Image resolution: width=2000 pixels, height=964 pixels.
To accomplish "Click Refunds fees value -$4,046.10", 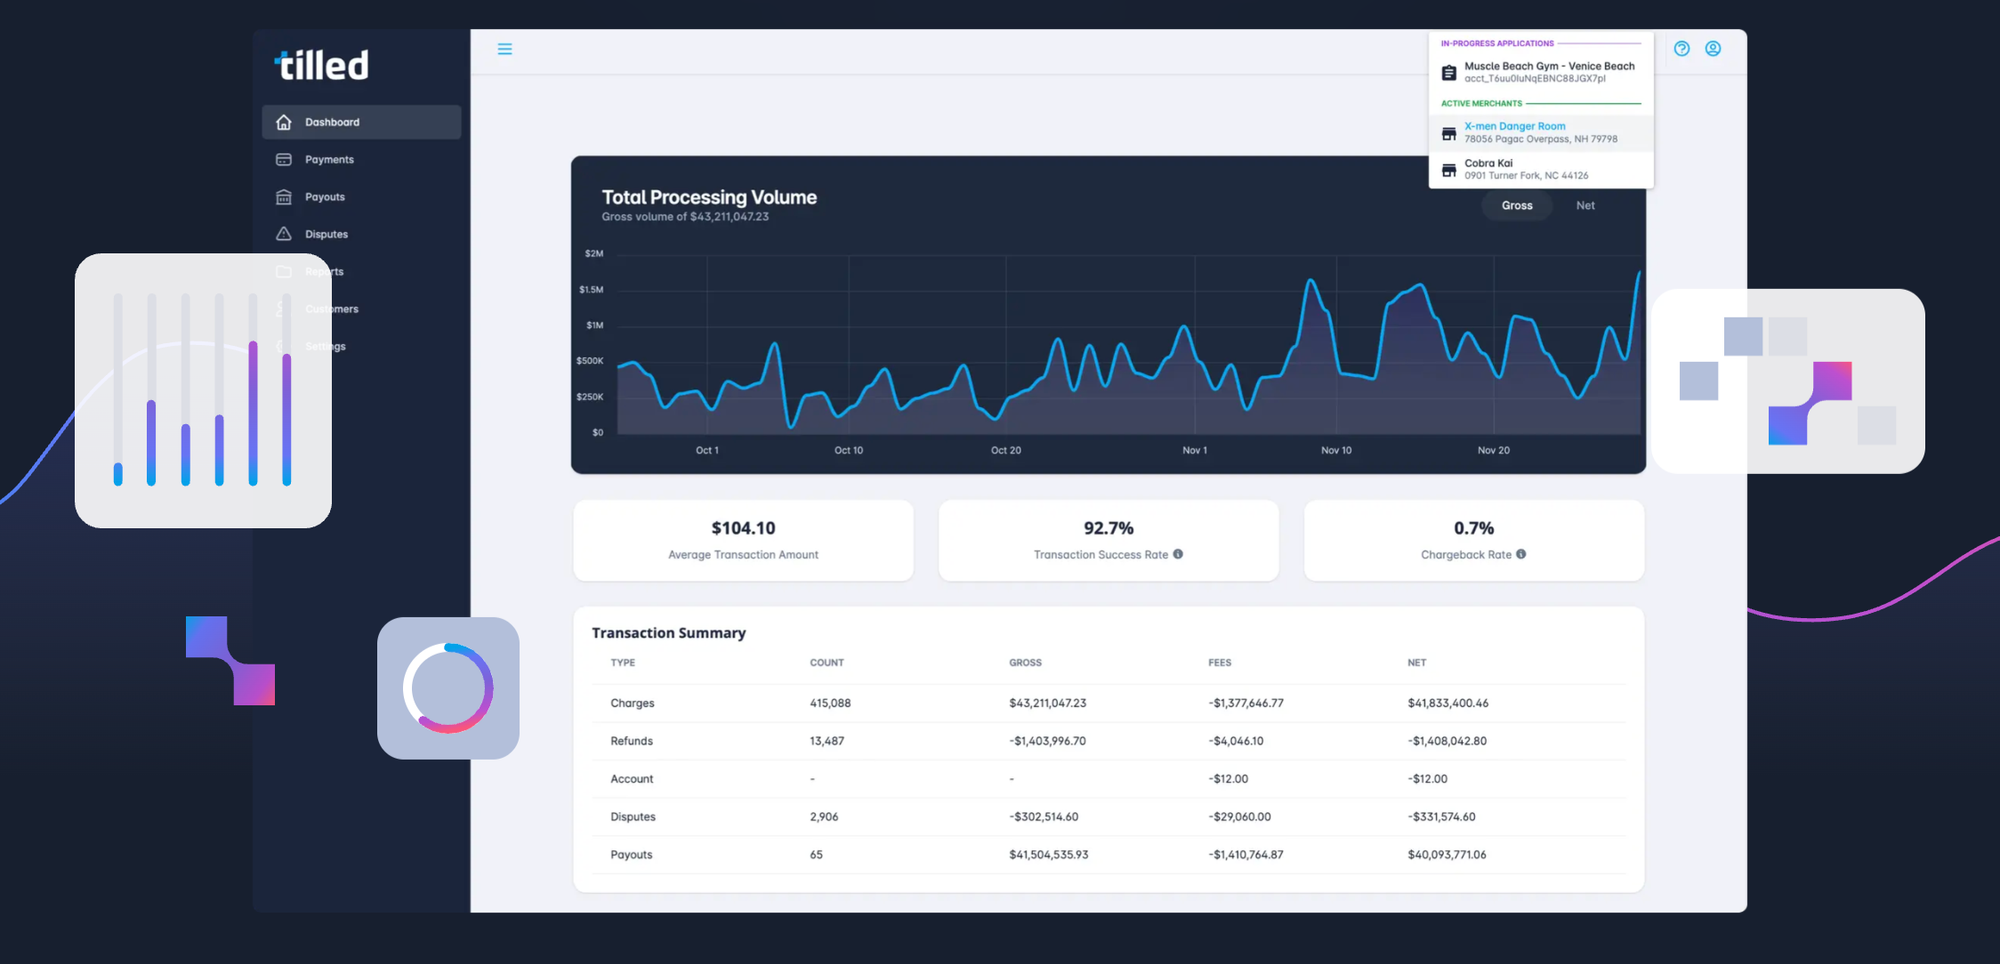I will [x=1236, y=741].
